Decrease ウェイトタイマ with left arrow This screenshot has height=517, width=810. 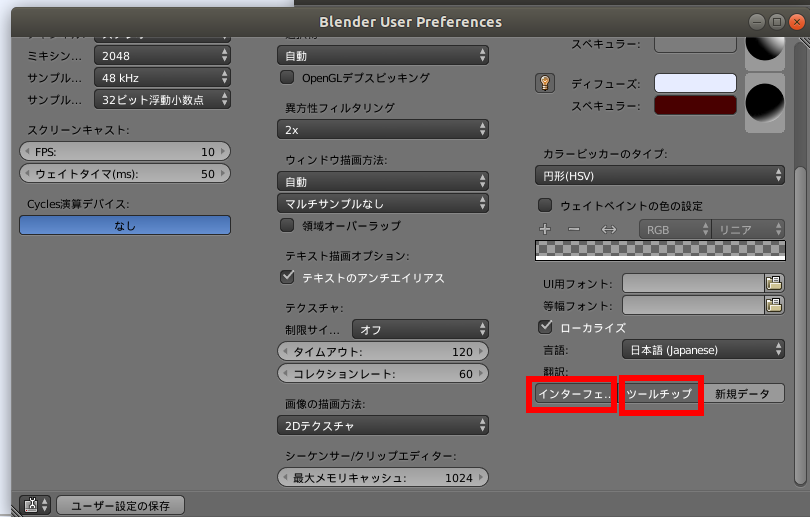27,174
